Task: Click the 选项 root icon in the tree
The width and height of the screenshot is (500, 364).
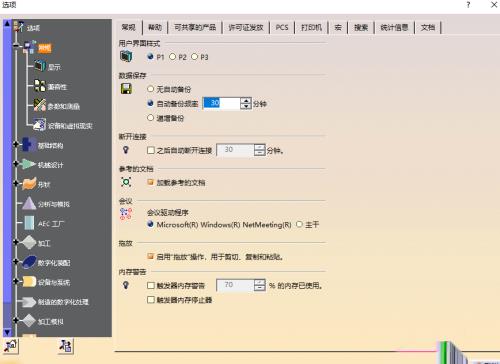Action: tap(19, 27)
